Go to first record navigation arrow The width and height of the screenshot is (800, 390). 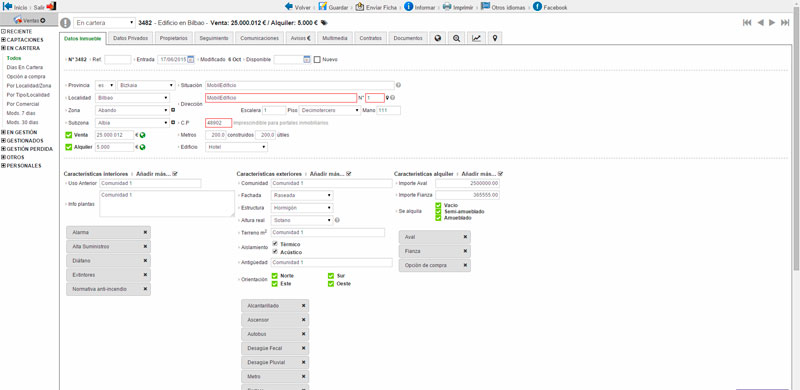click(747, 22)
